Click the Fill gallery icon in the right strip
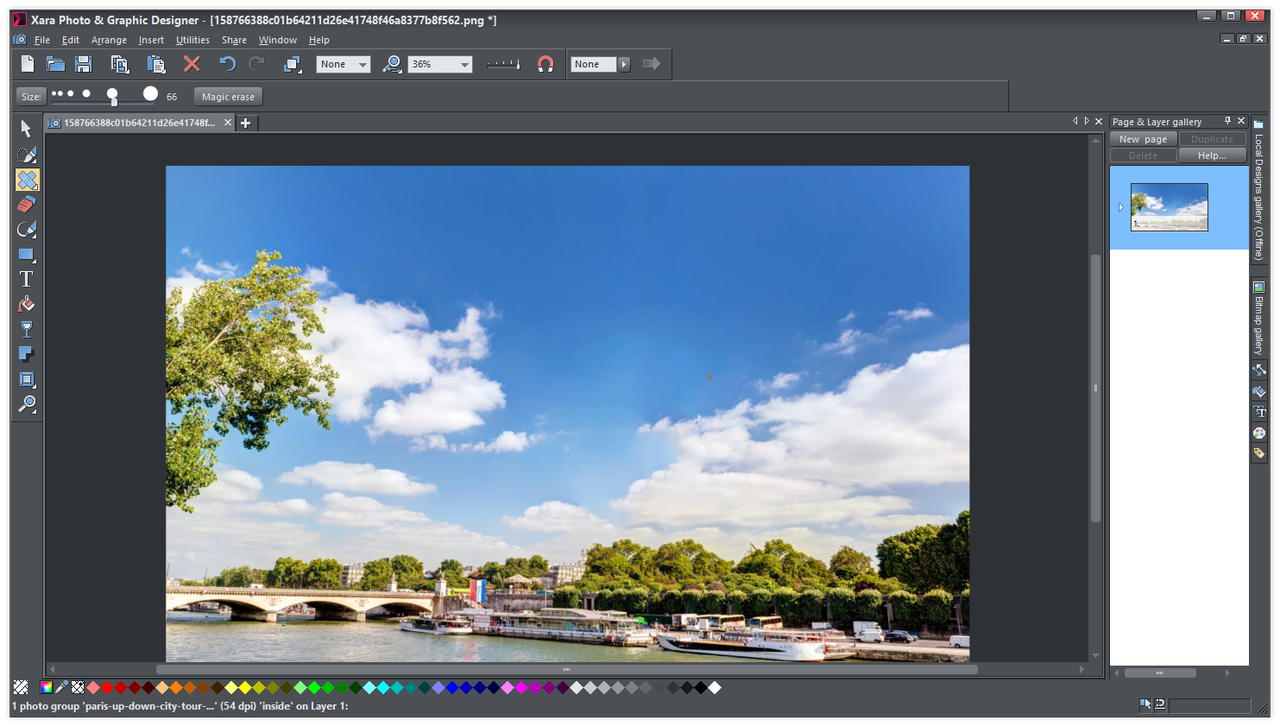The width and height of the screenshot is (1280, 727). coord(1259,391)
